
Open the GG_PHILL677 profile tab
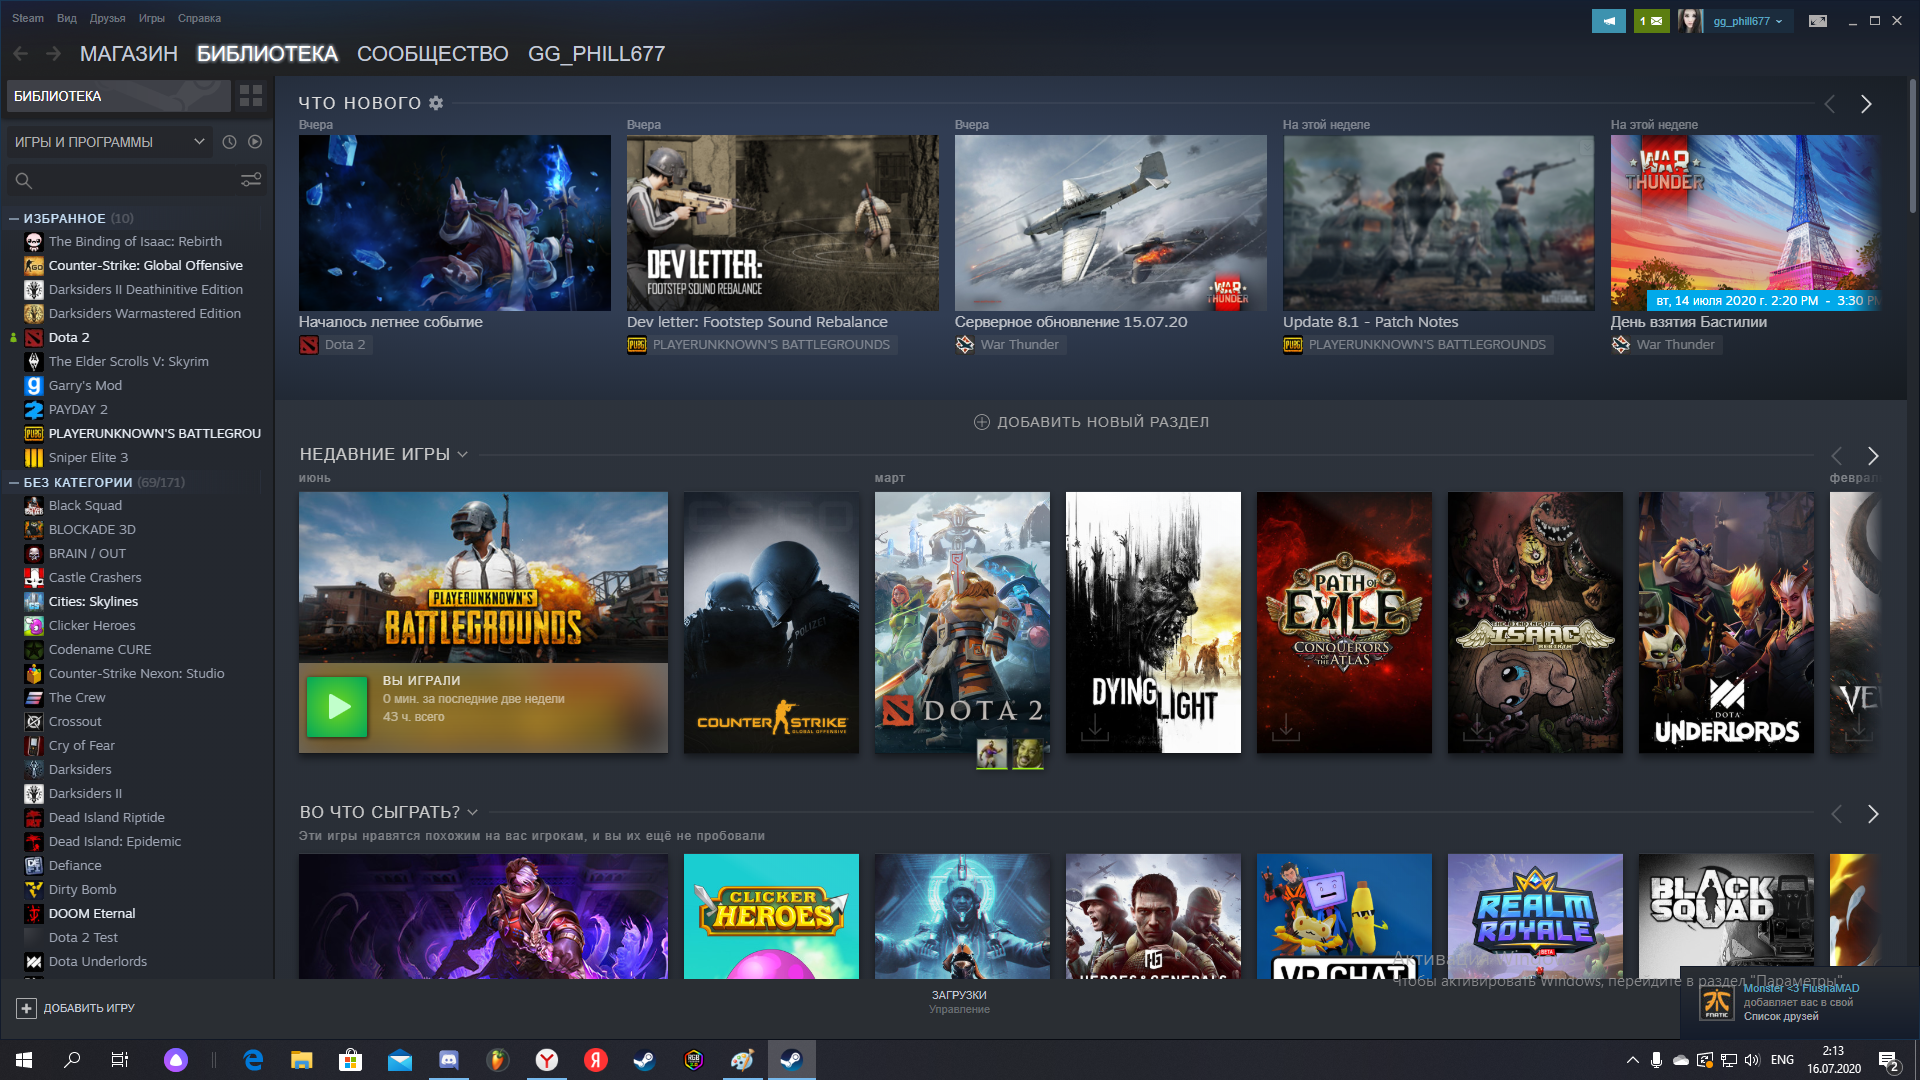click(x=596, y=54)
